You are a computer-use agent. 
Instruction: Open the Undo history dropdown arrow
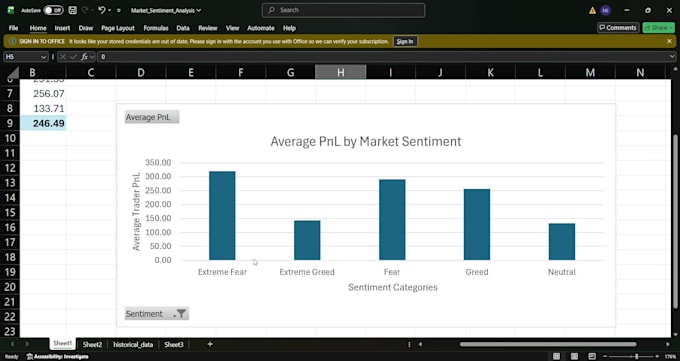[x=110, y=10]
